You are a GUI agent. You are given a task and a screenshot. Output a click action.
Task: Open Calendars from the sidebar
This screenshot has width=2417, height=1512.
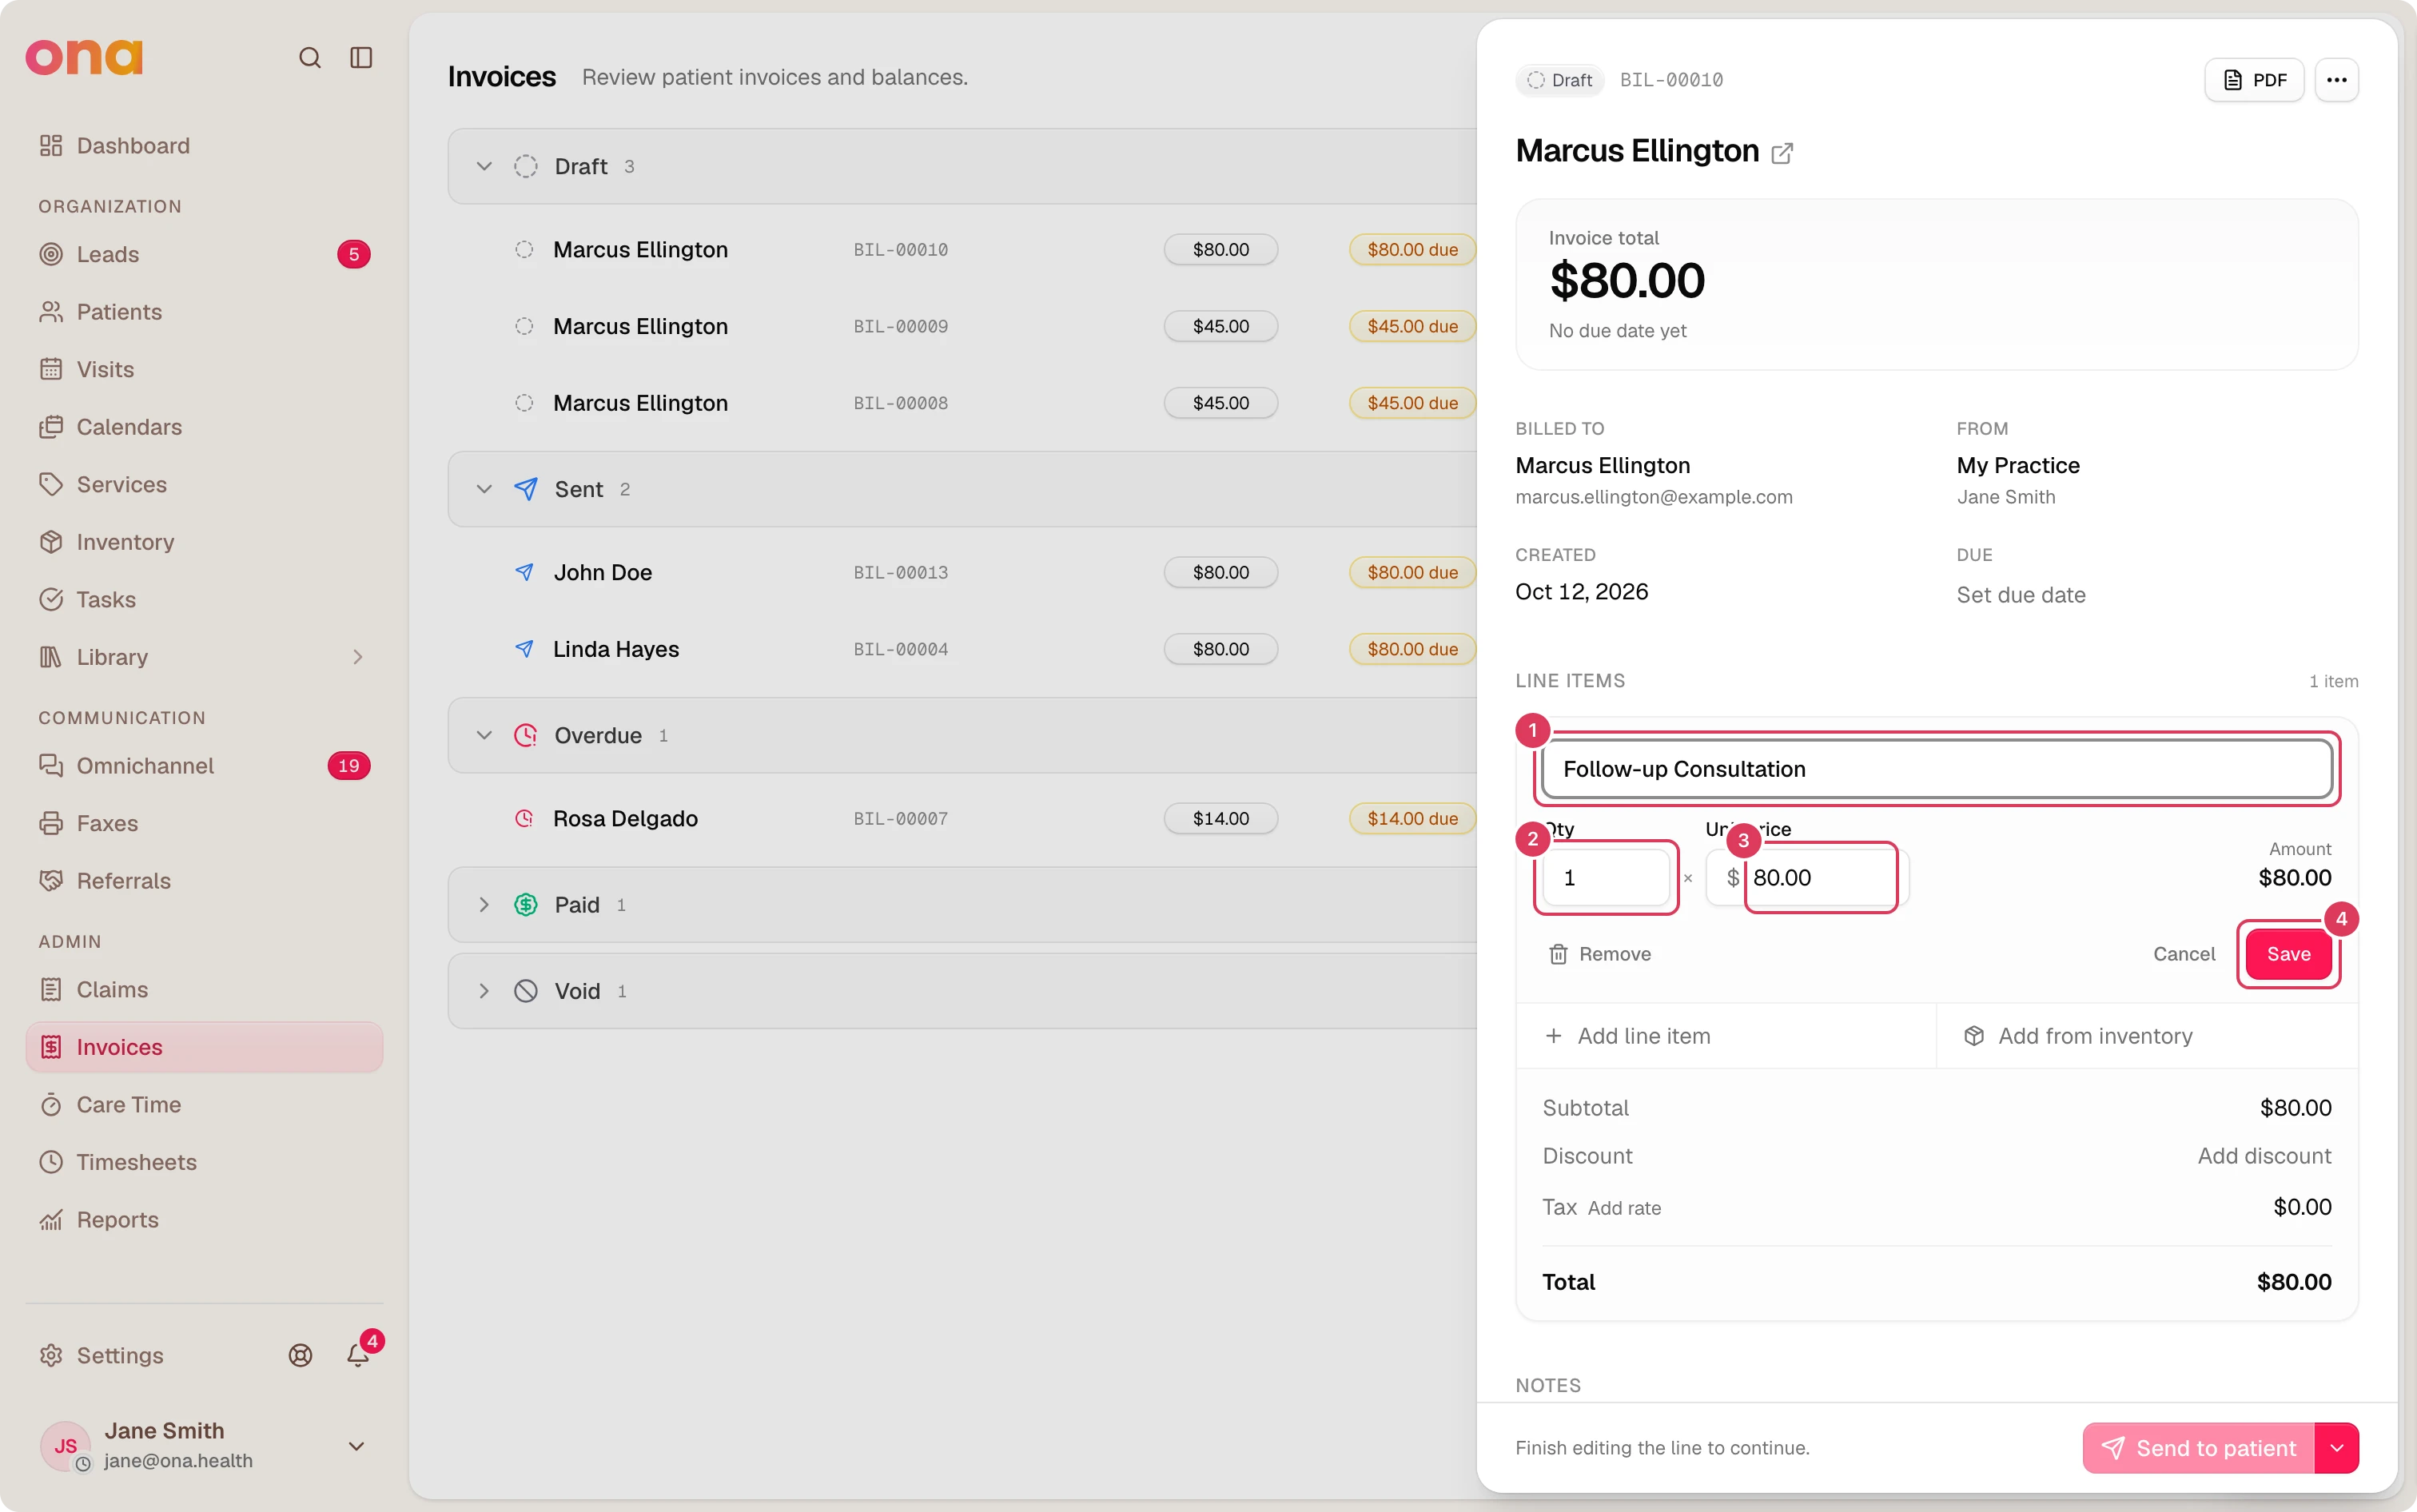(204, 427)
